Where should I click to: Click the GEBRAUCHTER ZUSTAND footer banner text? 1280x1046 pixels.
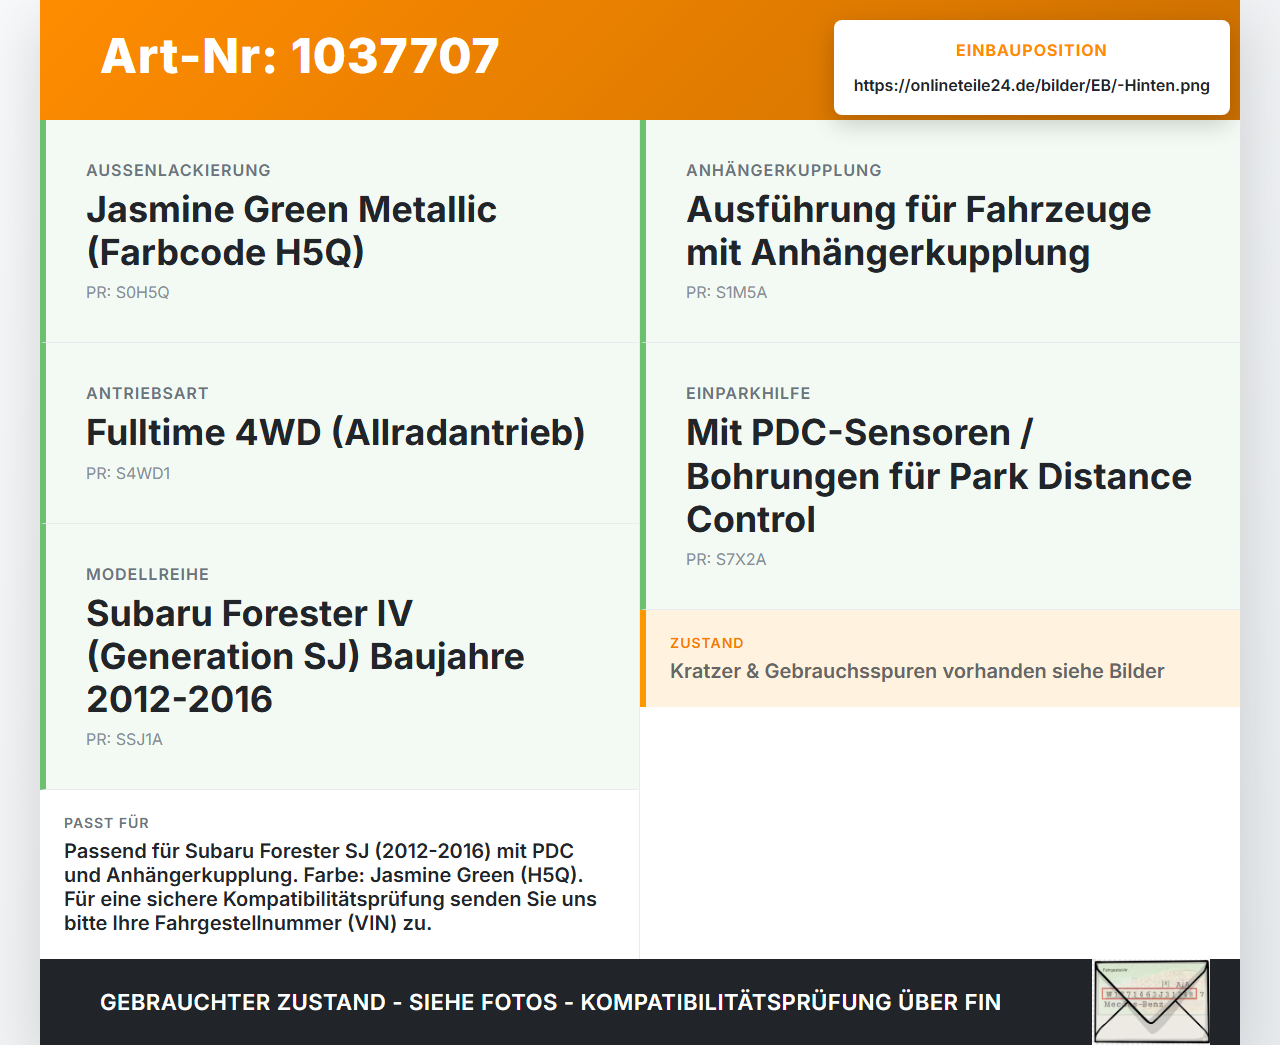click(550, 1002)
